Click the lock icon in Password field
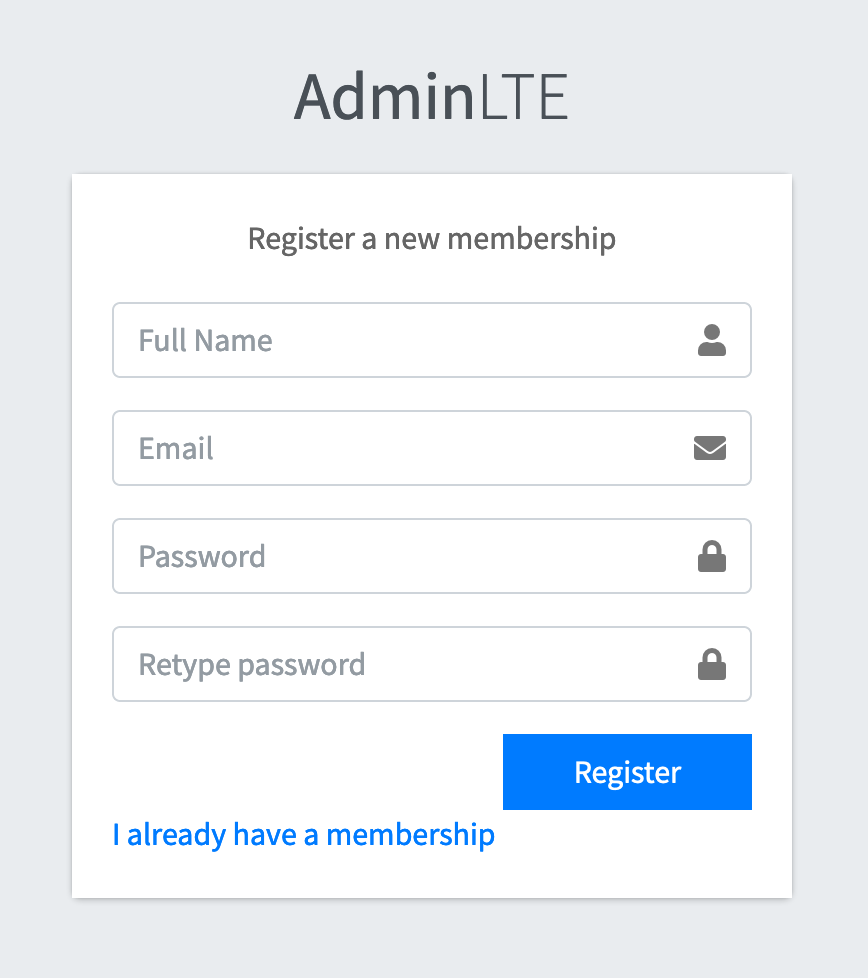The image size is (868, 978). [711, 556]
